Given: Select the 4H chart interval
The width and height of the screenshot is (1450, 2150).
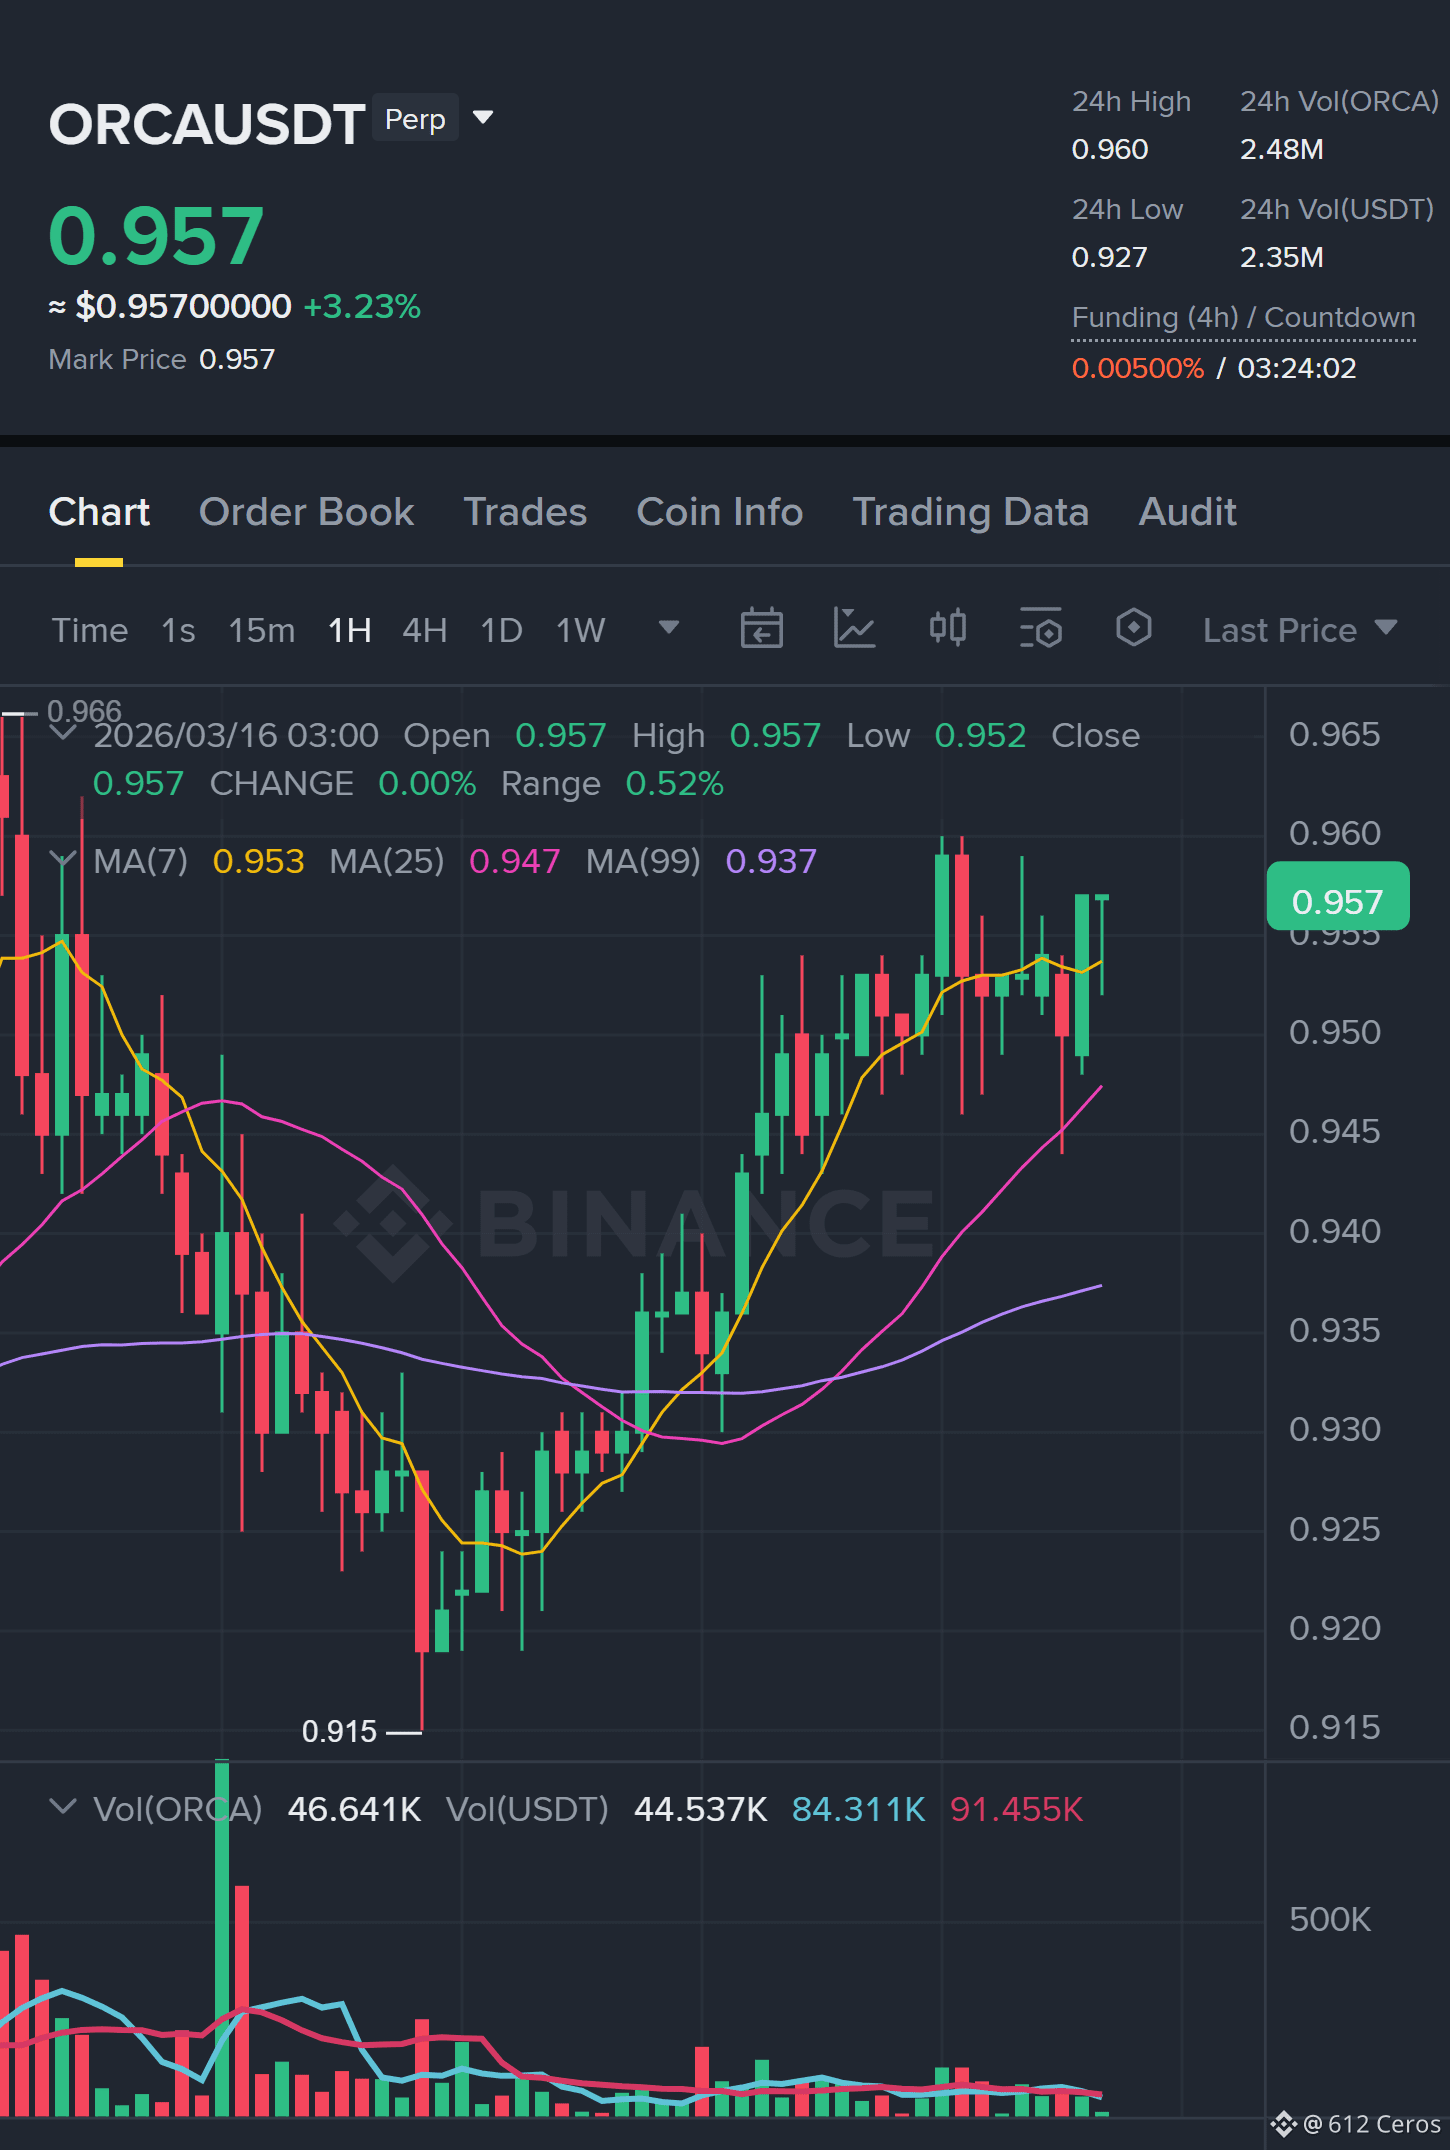Looking at the screenshot, I should click(424, 630).
